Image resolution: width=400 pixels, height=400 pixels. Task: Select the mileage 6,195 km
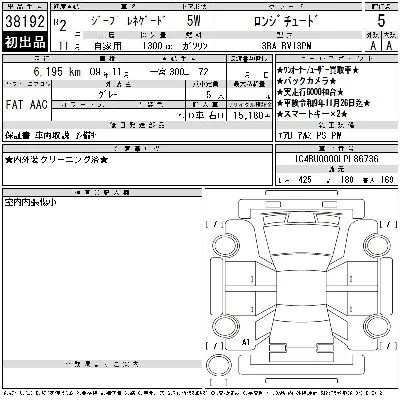point(57,71)
